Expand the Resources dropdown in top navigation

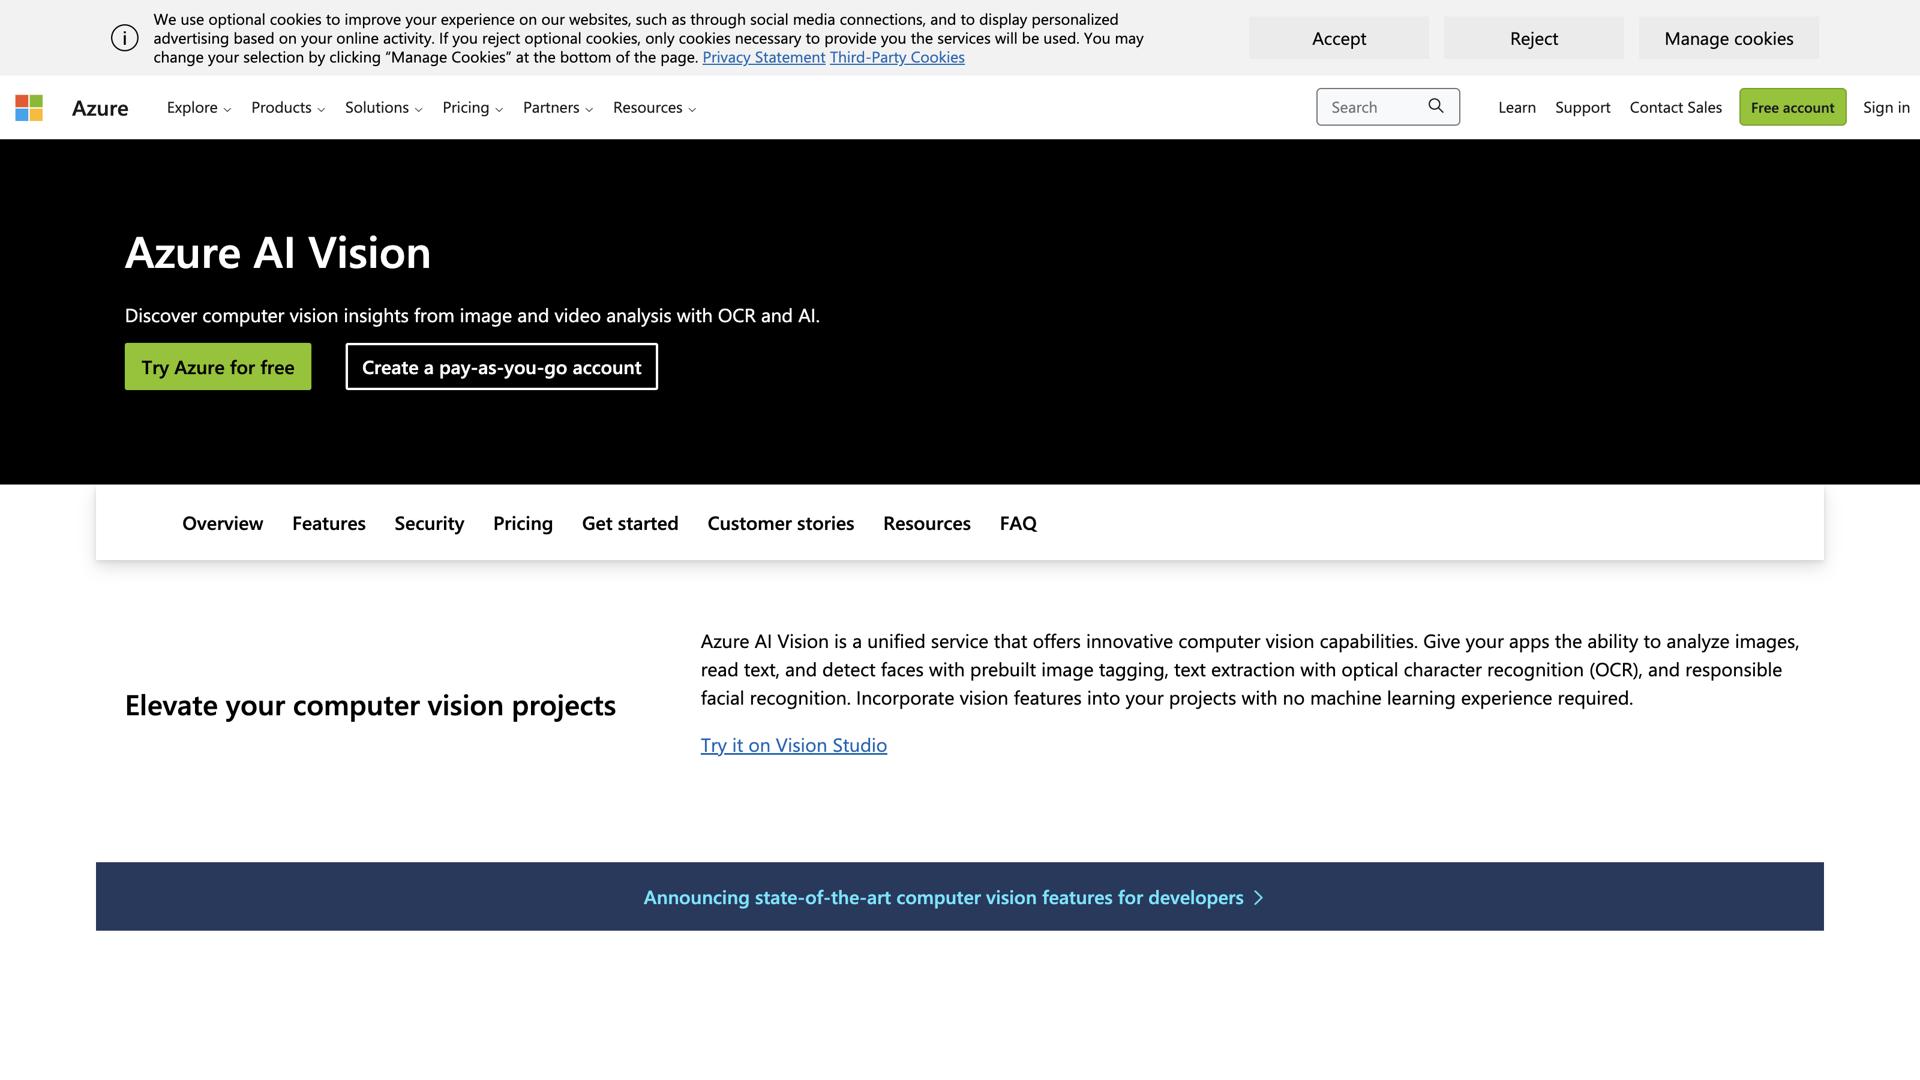tap(653, 107)
